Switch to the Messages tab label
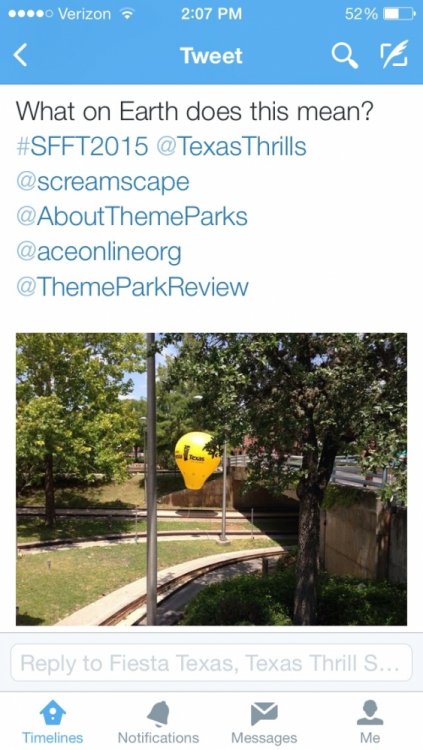Viewport: 423px width, 750px height. [264, 738]
